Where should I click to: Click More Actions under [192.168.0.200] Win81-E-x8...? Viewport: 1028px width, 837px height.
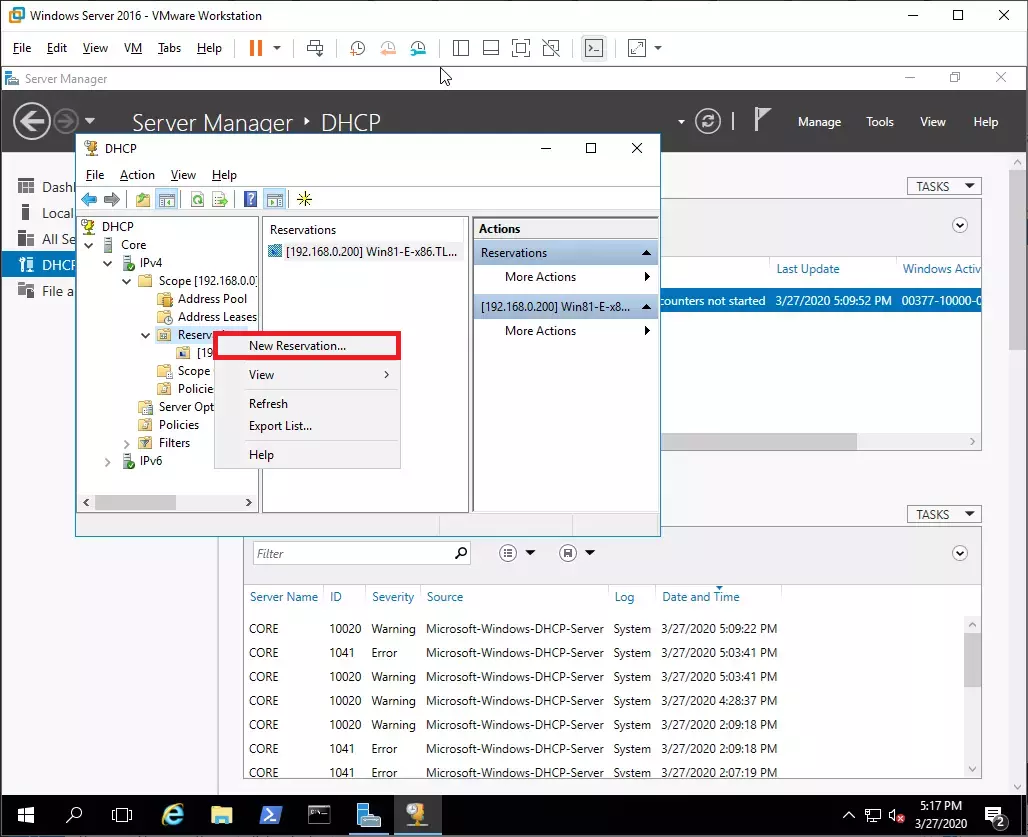(x=566, y=331)
